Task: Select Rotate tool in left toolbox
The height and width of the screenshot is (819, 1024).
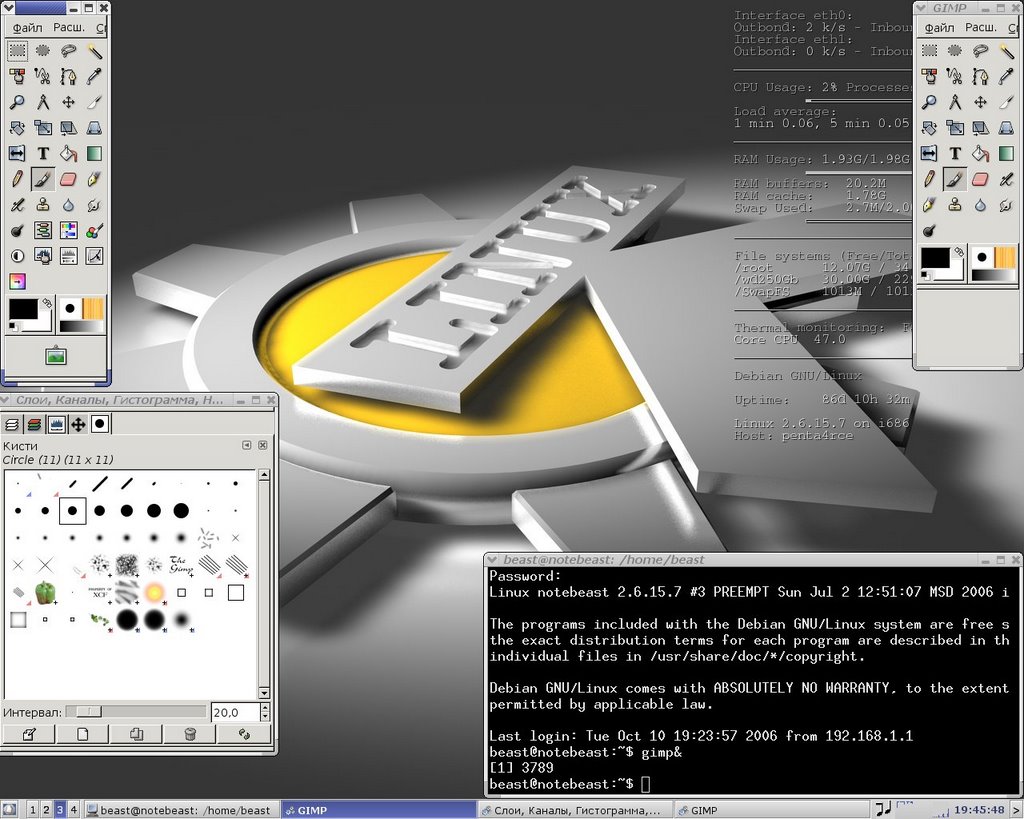Action: pos(18,127)
